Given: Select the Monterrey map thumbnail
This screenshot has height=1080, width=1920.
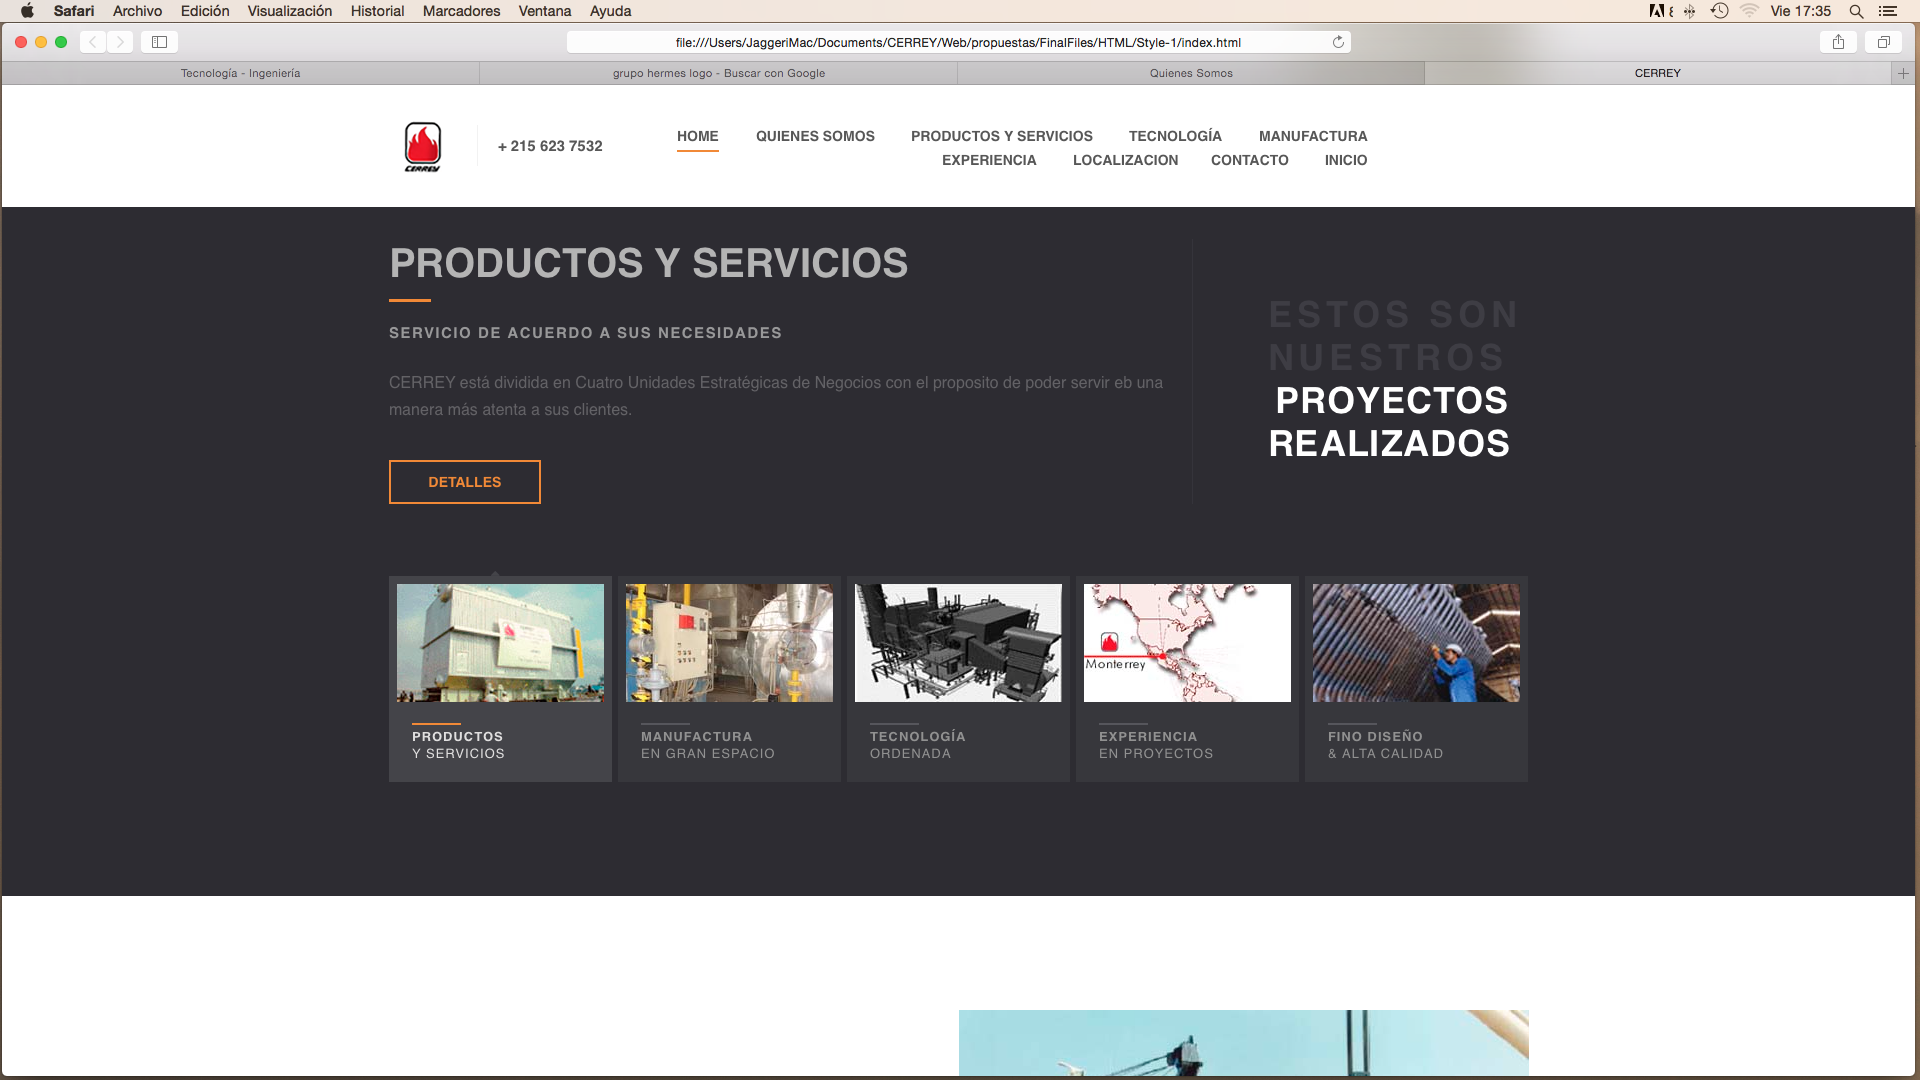Looking at the screenshot, I should [1187, 643].
